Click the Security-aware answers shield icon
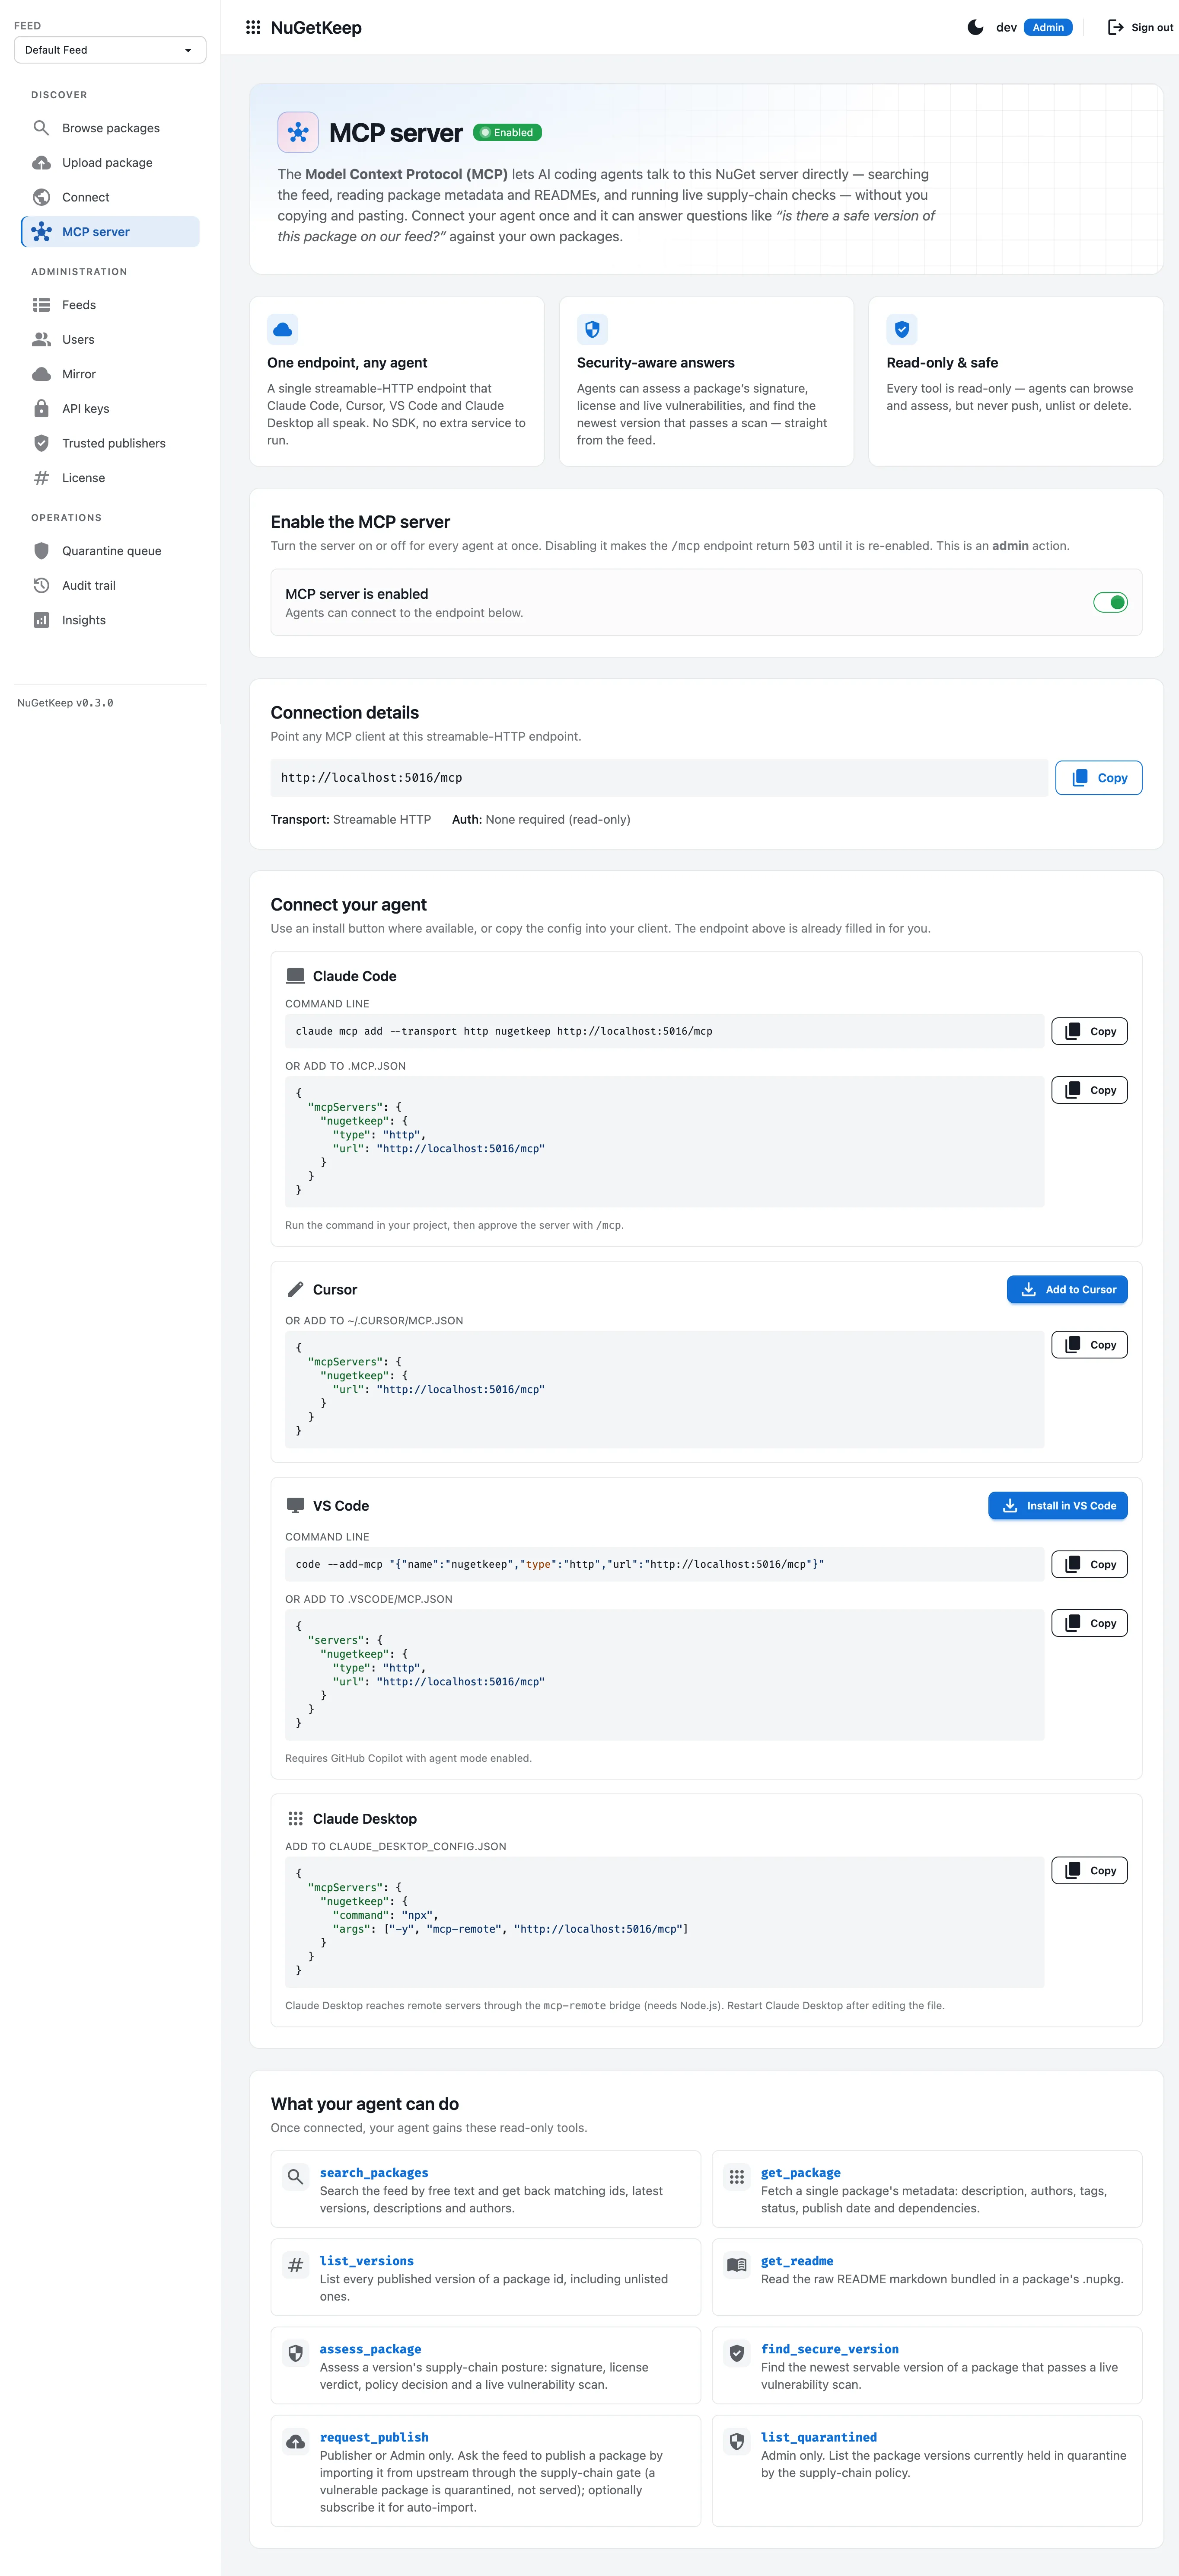This screenshot has height=2576, width=1179. point(592,329)
